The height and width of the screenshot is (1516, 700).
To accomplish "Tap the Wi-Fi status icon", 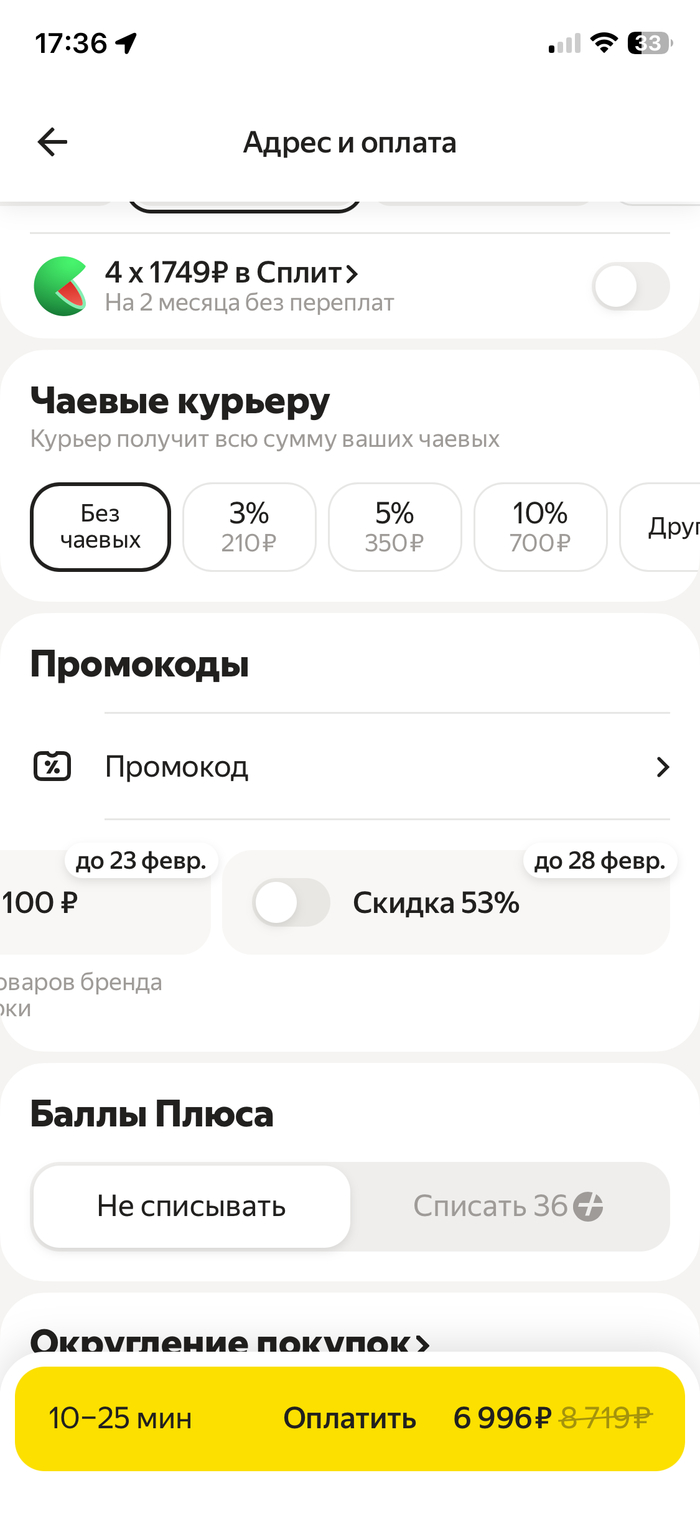I will 603,43.
